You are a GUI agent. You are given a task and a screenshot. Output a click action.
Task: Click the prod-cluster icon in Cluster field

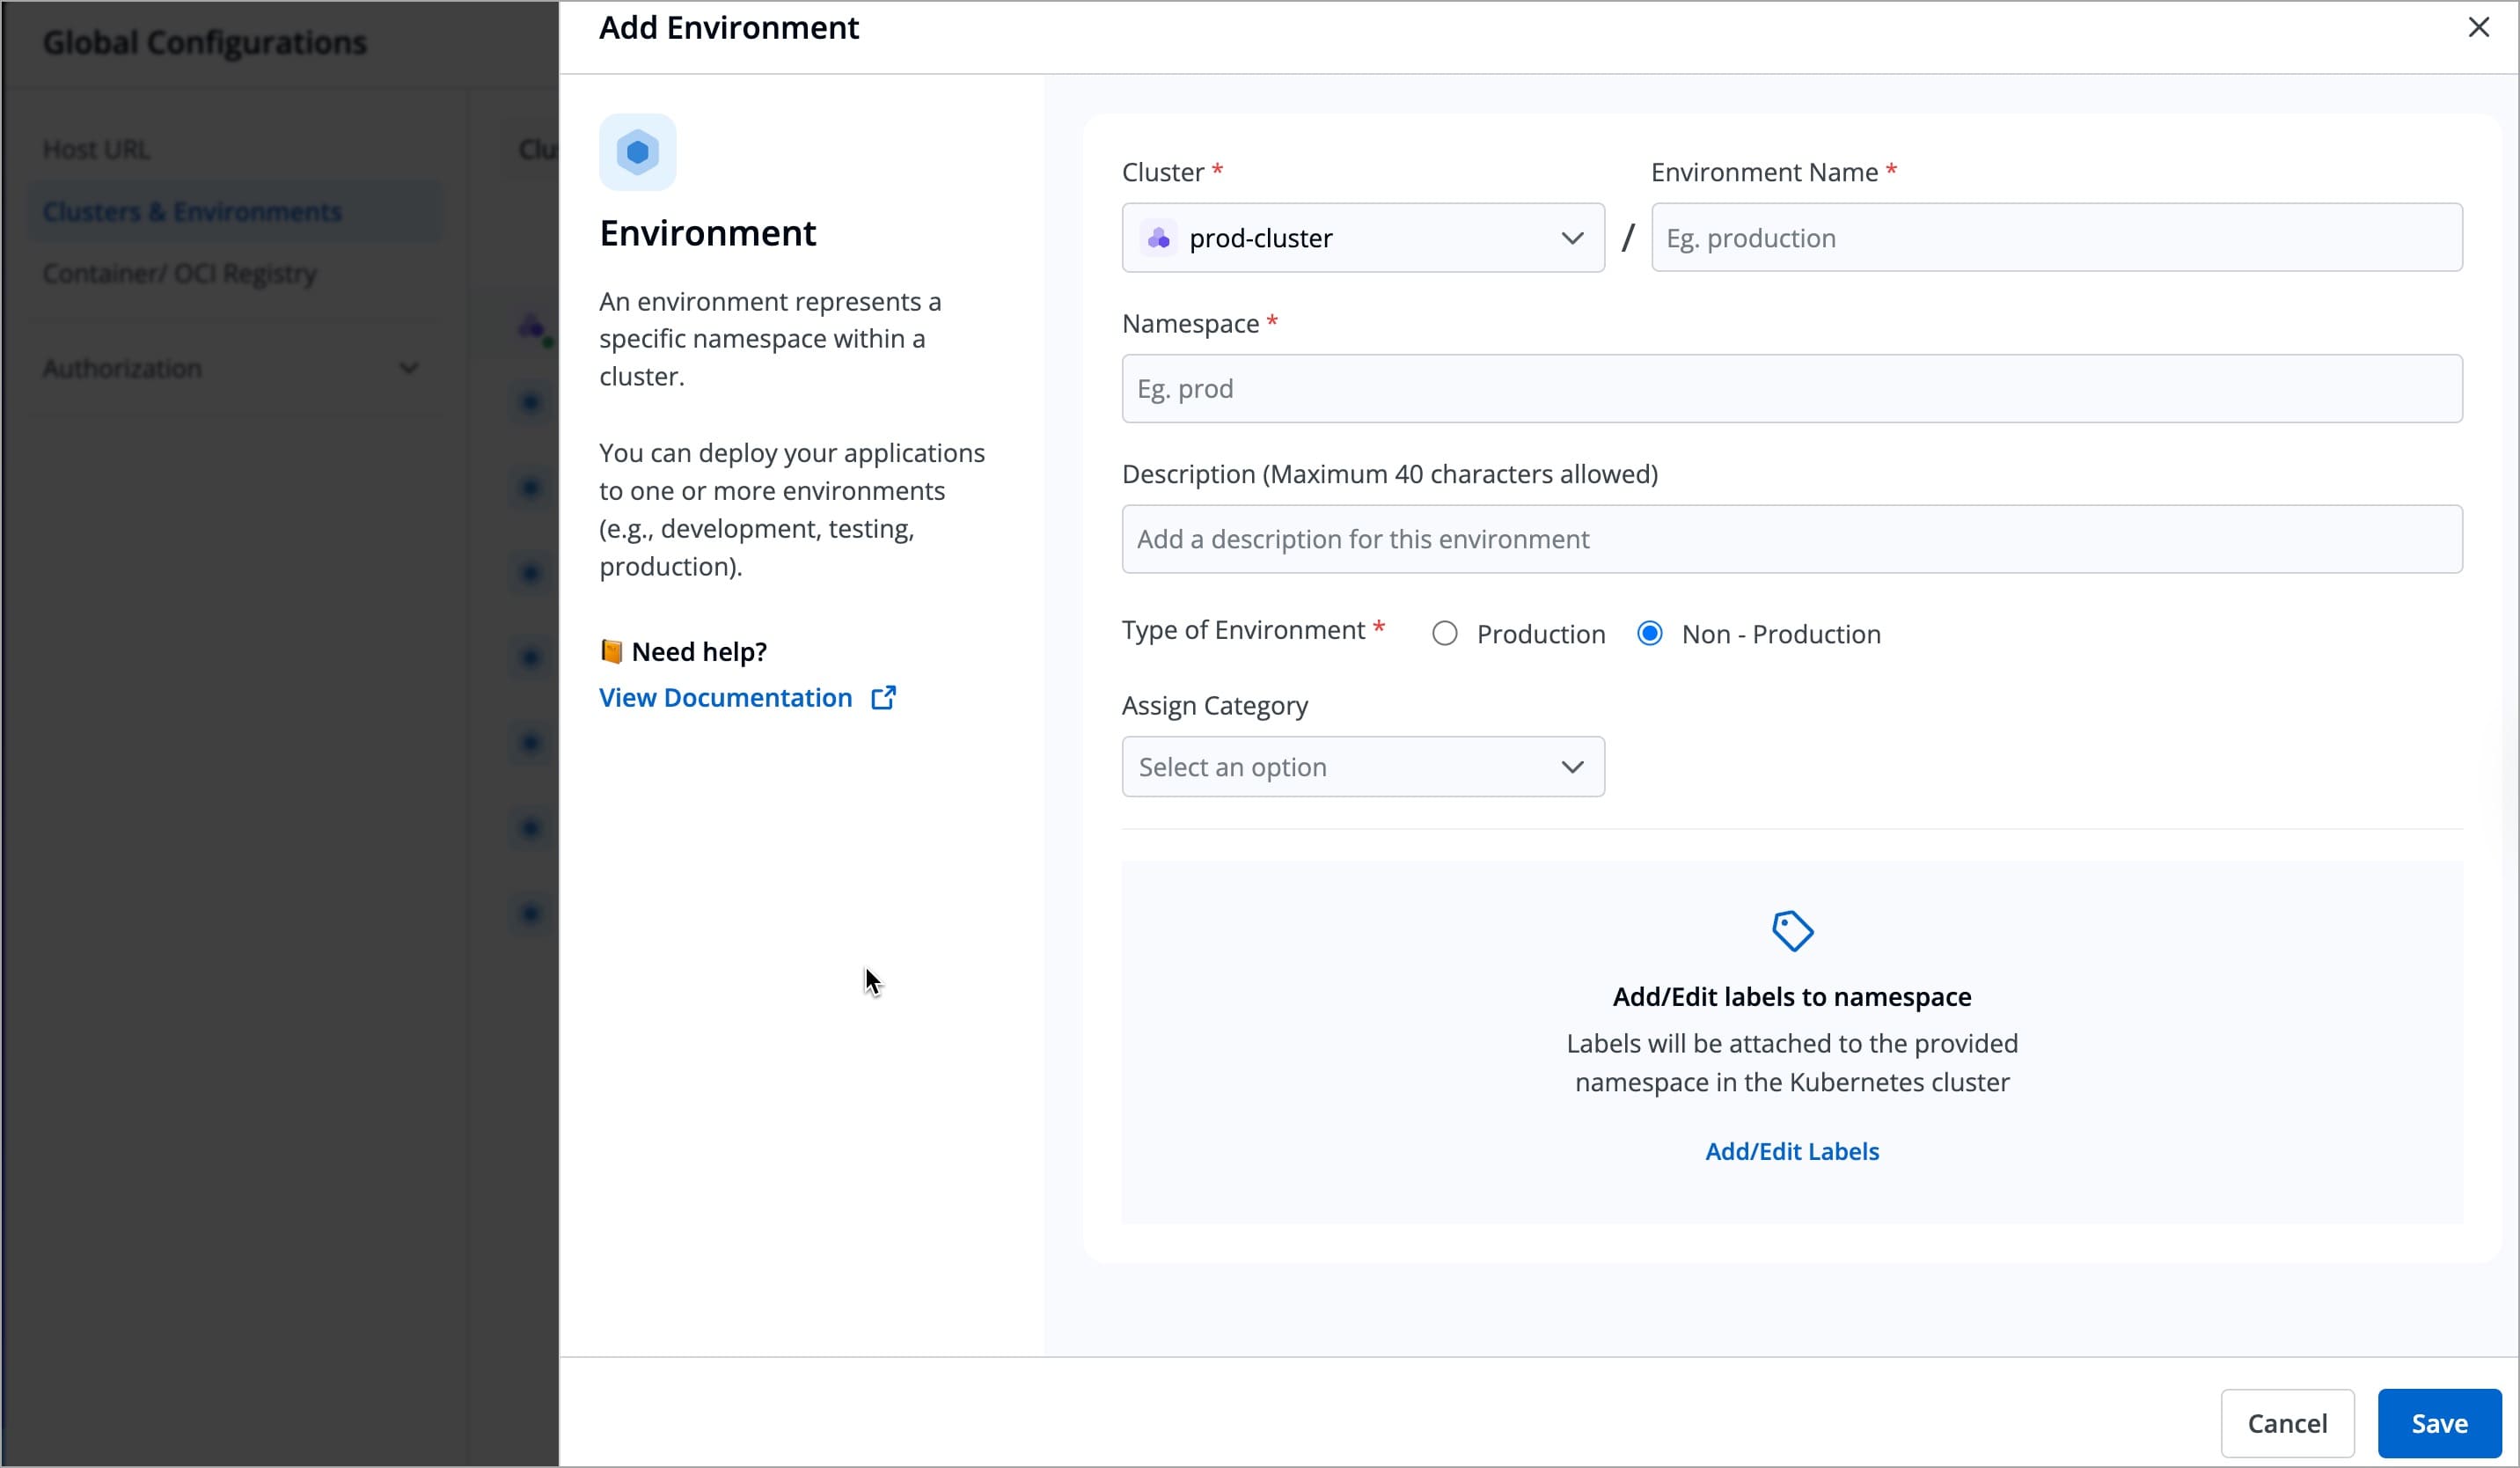coord(1158,238)
